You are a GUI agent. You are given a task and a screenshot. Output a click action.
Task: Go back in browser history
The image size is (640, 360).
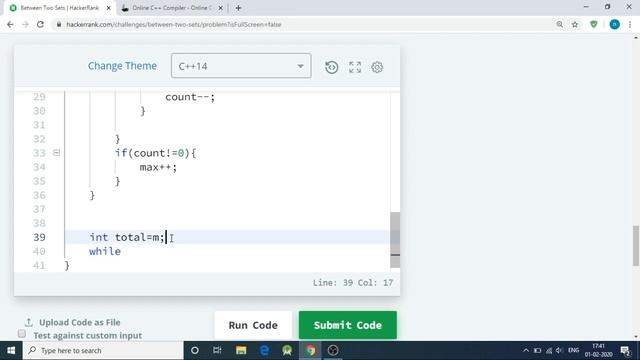(x=10, y=24)
